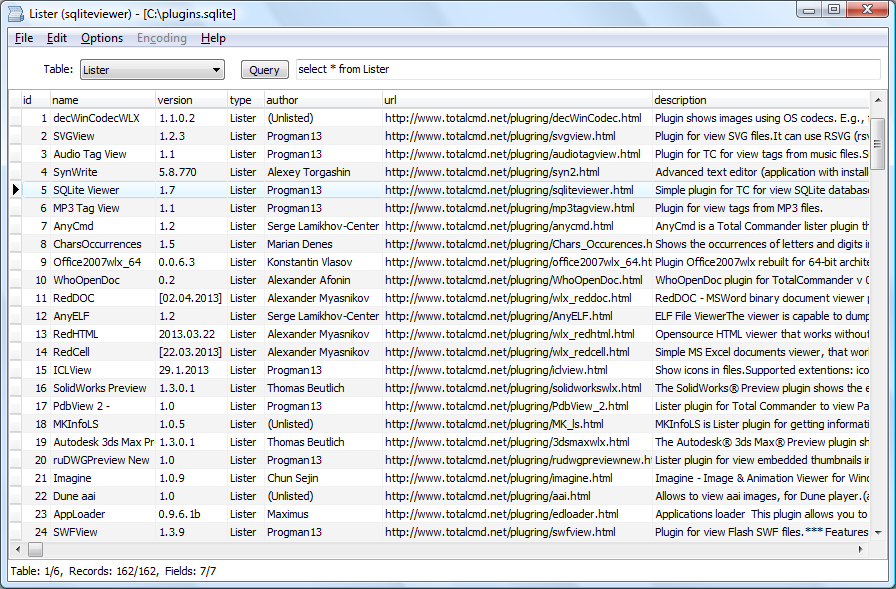896x589 pixels.
Task: Select the Office2007wlx_64 name cell
Action: tap(102, 262)
